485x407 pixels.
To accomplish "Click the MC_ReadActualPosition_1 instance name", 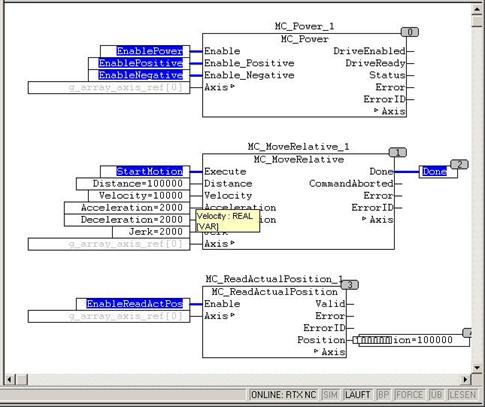I will [x=274, y=279].
